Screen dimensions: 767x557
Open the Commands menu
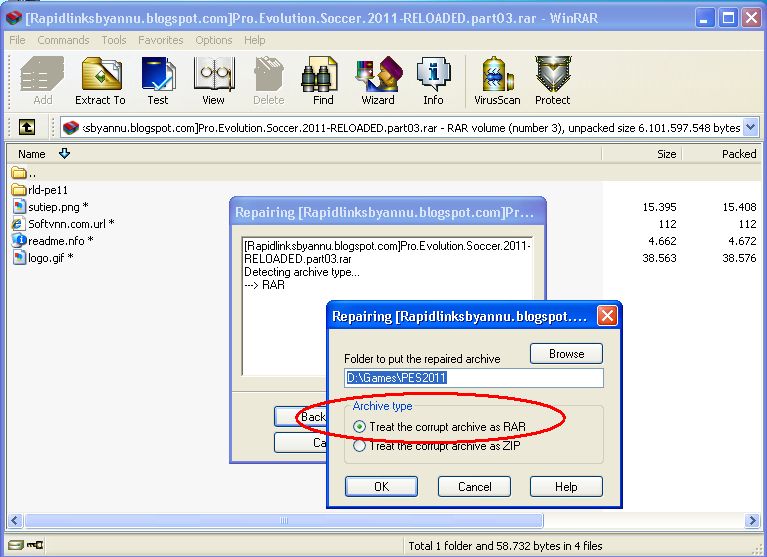pos(63,40)
